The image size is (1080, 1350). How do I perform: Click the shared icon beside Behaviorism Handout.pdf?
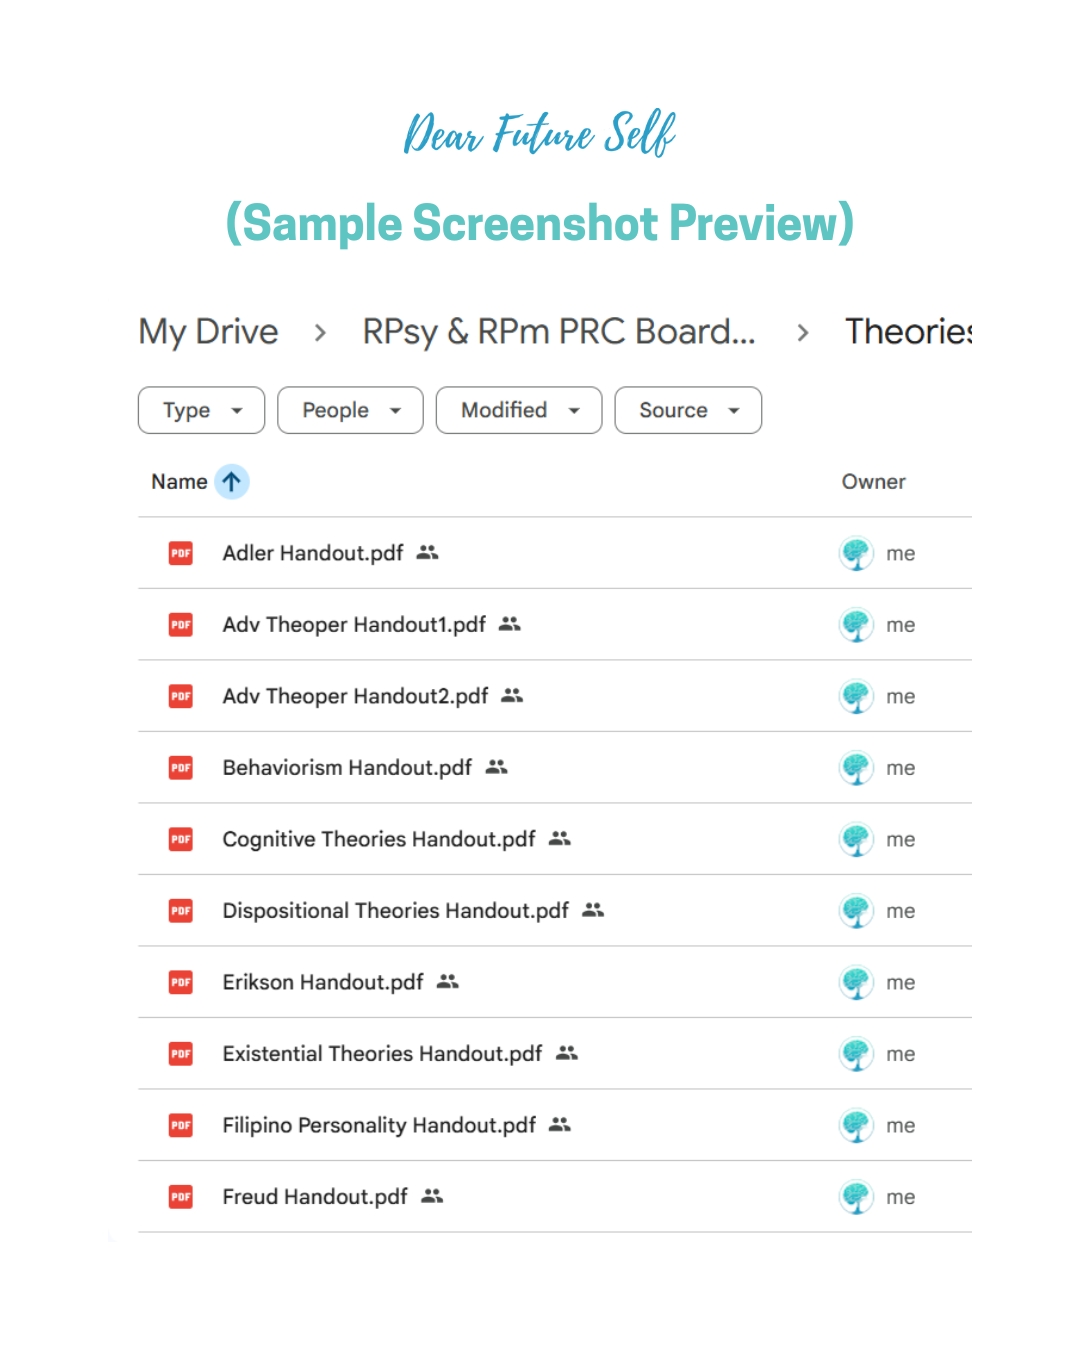[x=497, y=767]
